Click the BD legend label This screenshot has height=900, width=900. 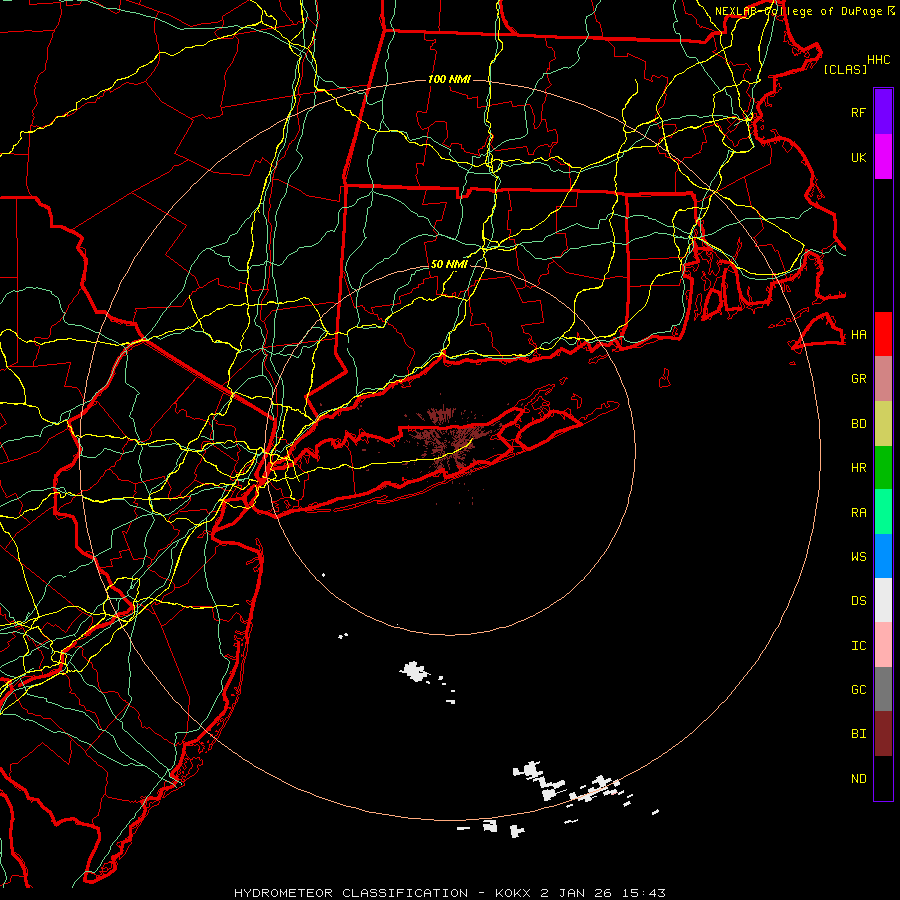(858, 424)
